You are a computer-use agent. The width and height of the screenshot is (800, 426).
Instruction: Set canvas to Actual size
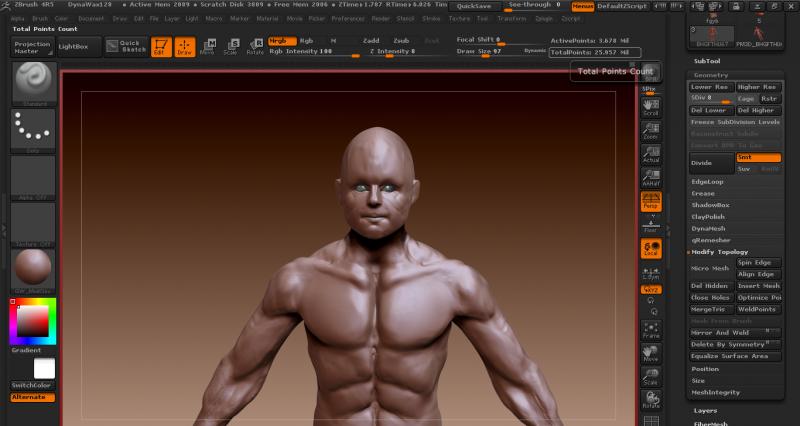point(651,154)
